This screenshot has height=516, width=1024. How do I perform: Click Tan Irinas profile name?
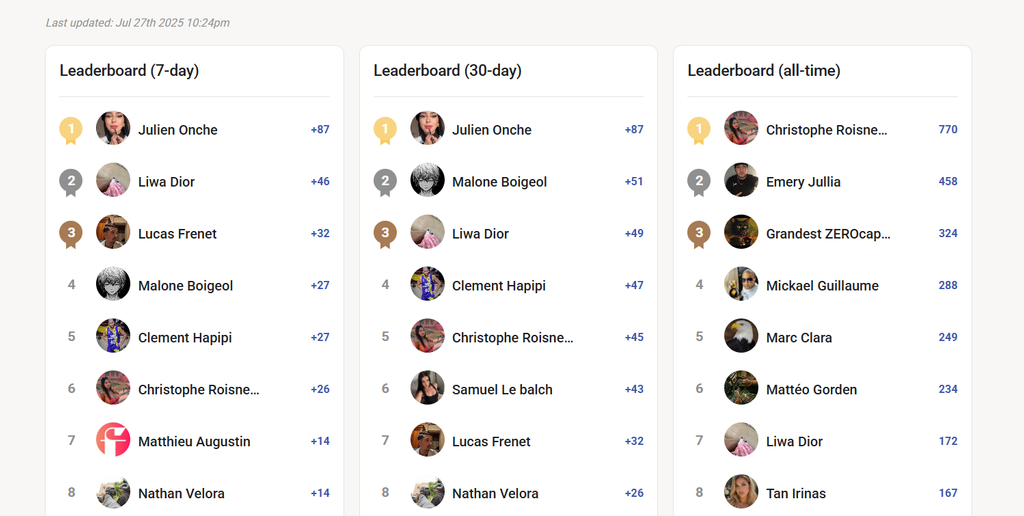coord(795,494)
